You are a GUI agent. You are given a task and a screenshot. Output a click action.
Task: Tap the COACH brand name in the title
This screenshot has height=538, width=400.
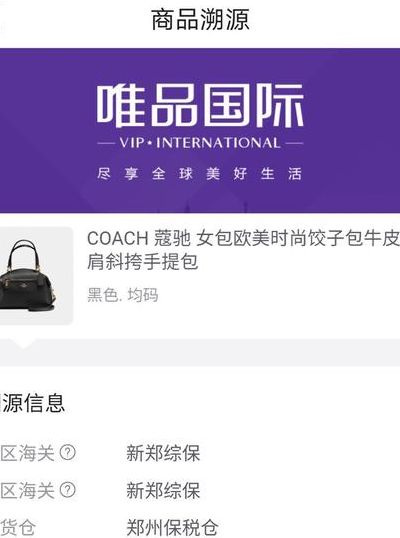click(118, 238)
